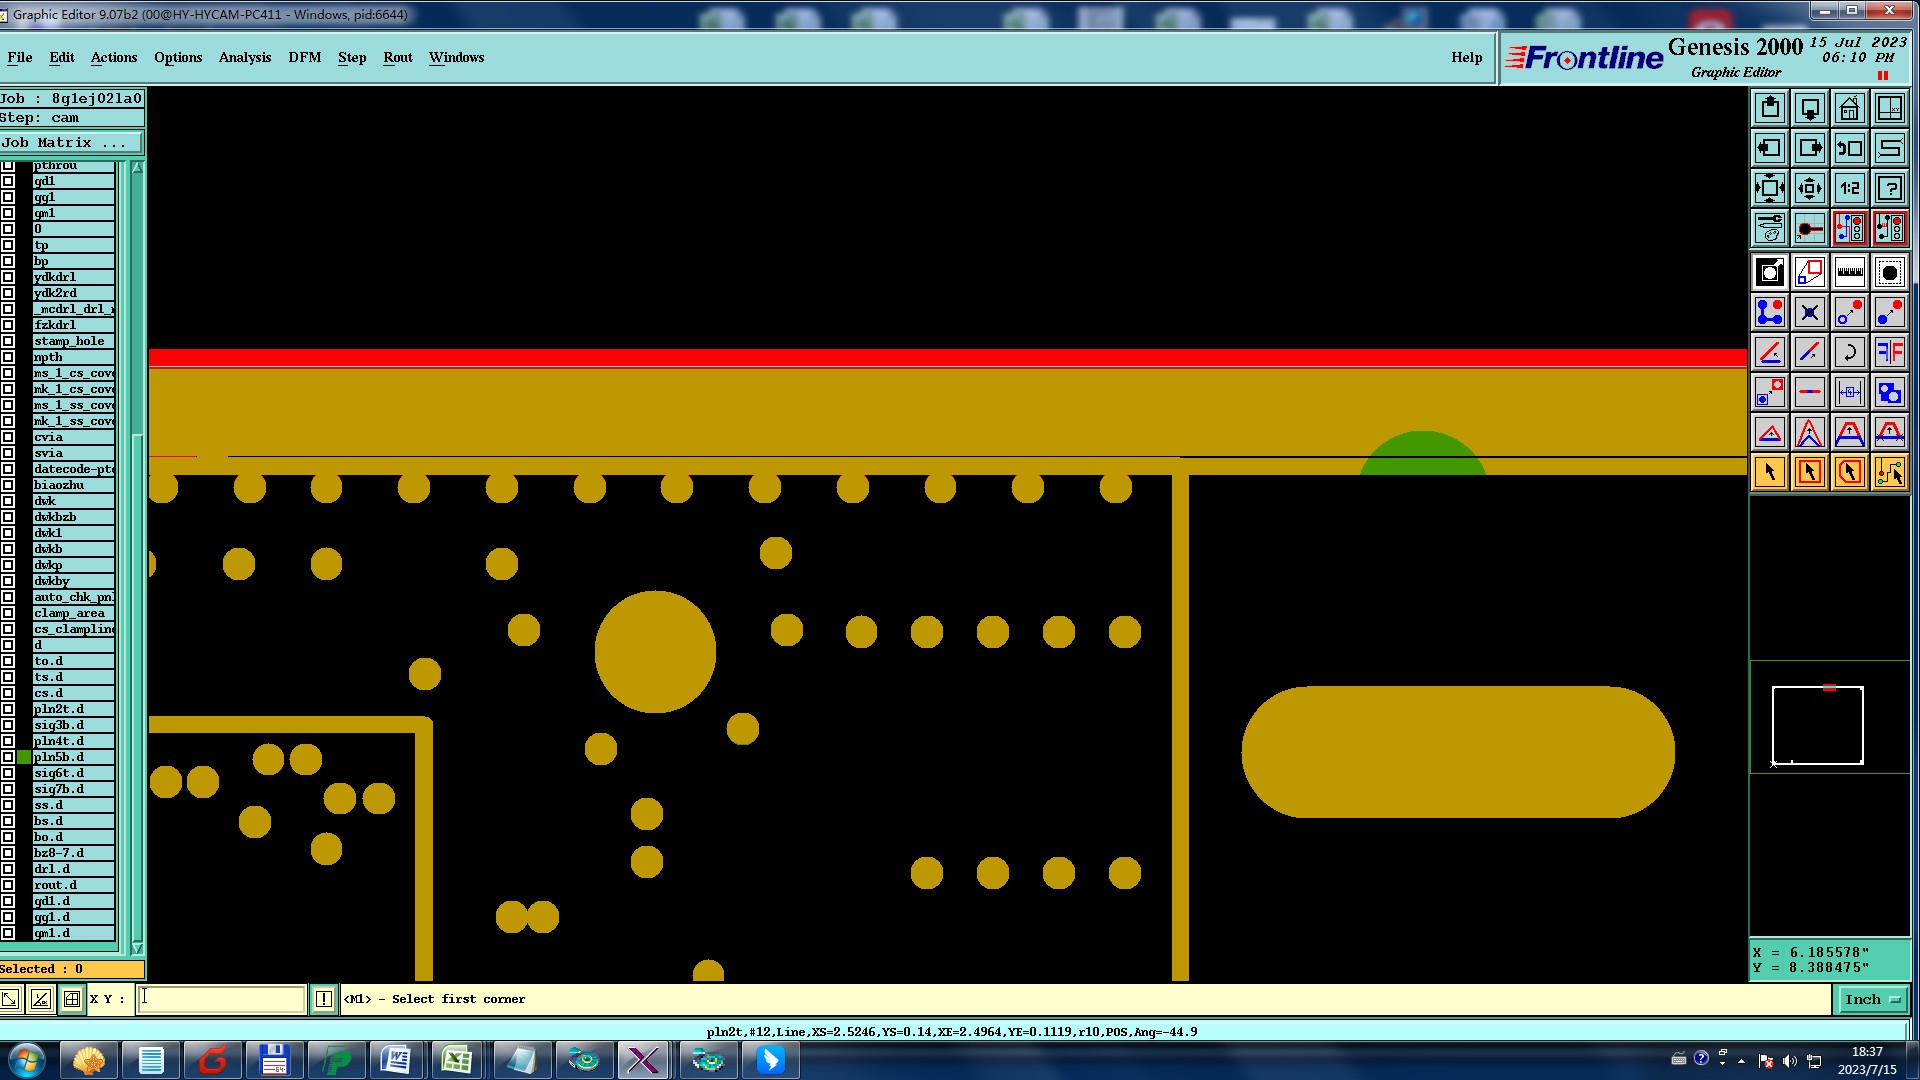Select the plain arrow pointer tool

[1769, 472]
